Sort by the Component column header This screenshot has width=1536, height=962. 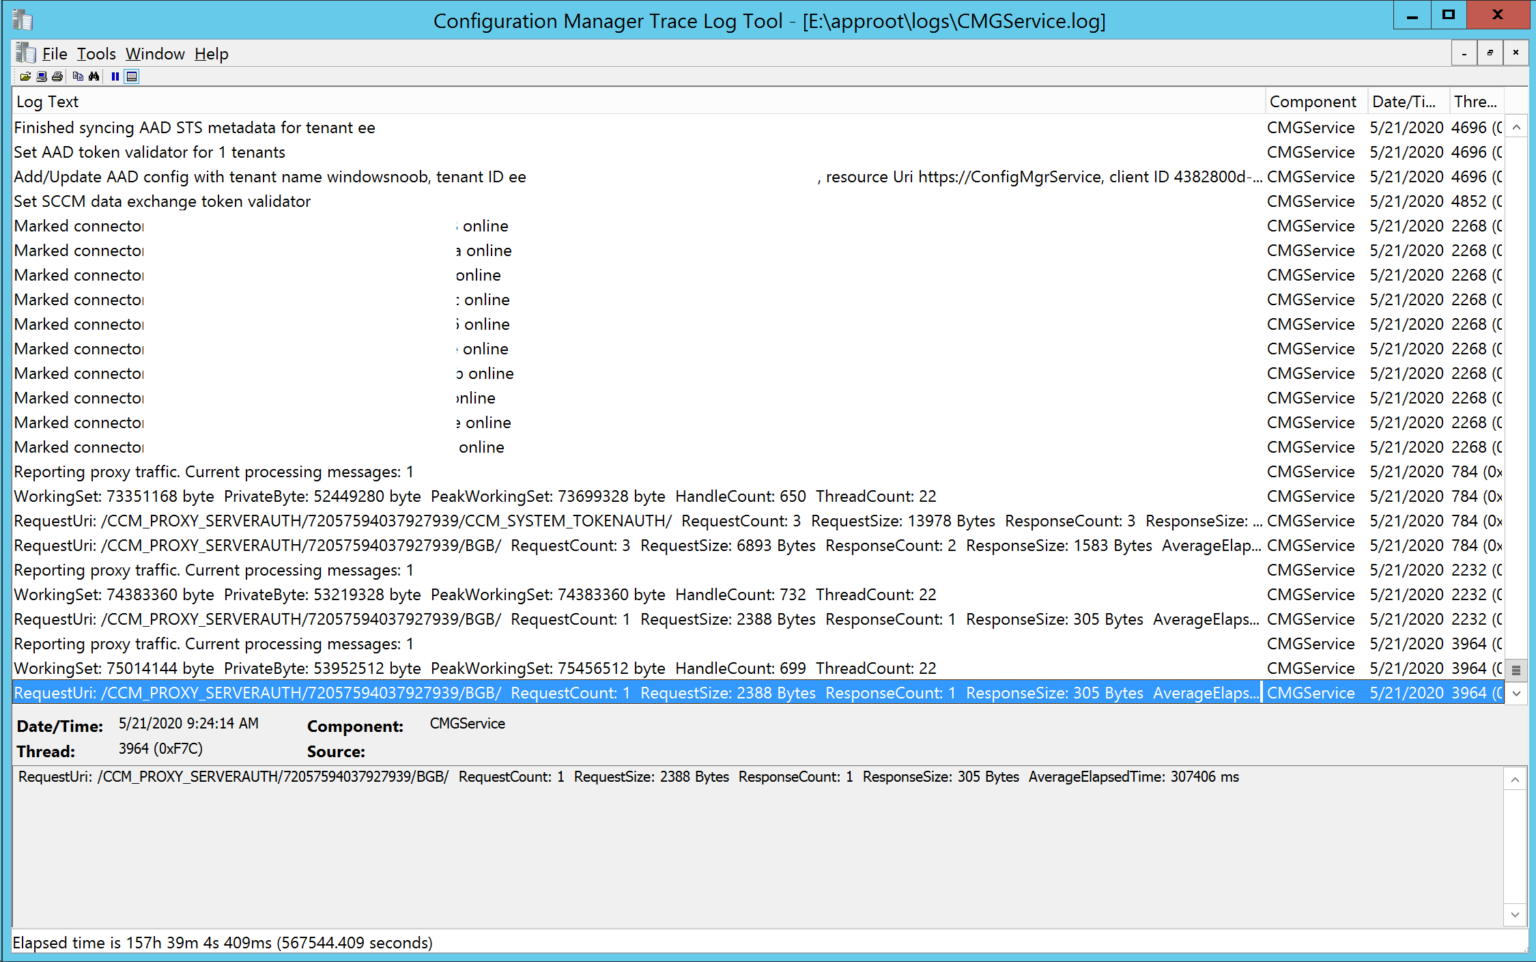[x=1312, y=102]
